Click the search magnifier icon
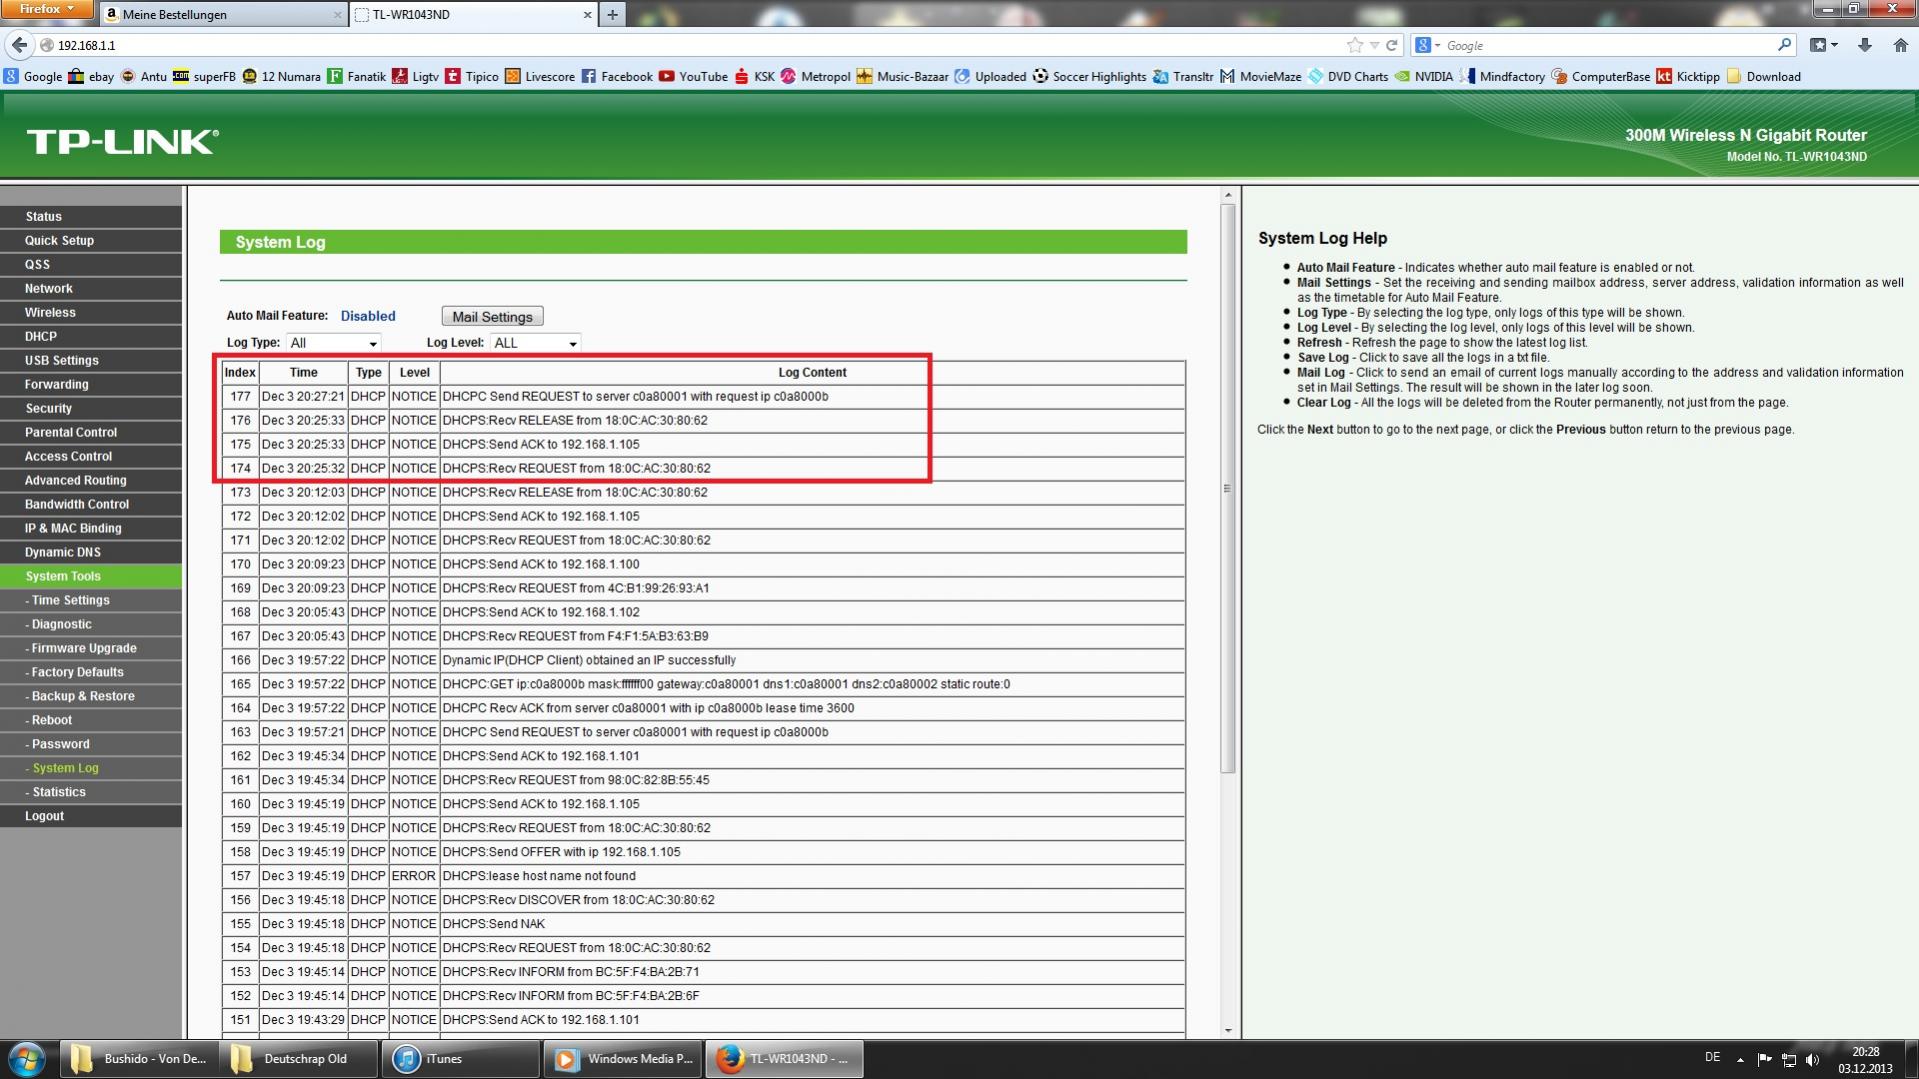This screenshot has height=1079, width=1919. point(1785,45)
